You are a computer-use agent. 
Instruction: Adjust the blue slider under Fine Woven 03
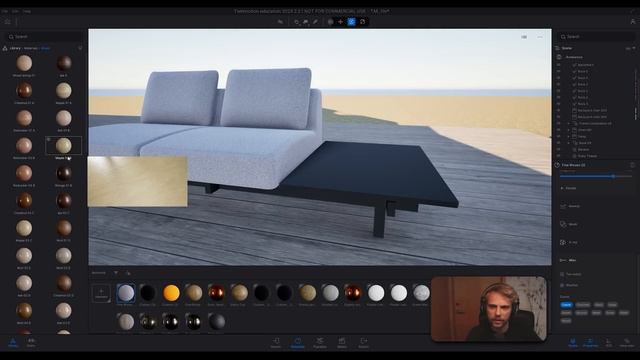point(596,176)
